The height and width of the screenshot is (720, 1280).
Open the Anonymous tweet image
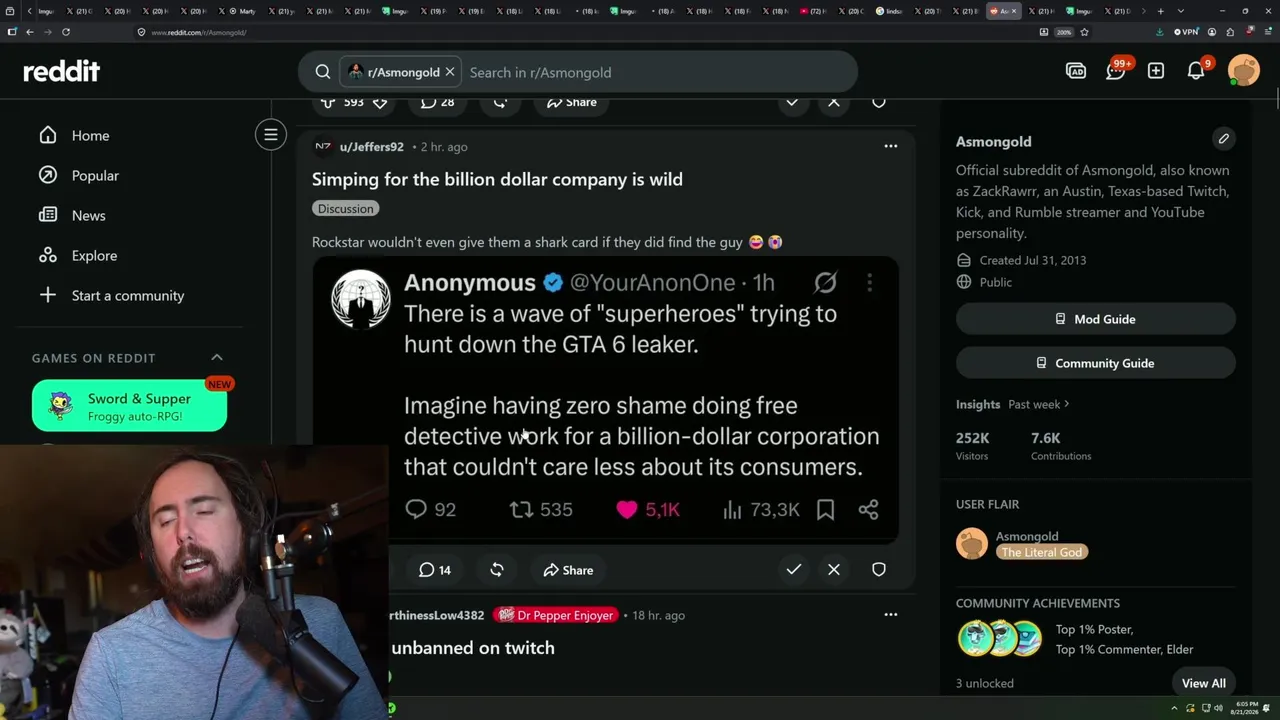605,400
